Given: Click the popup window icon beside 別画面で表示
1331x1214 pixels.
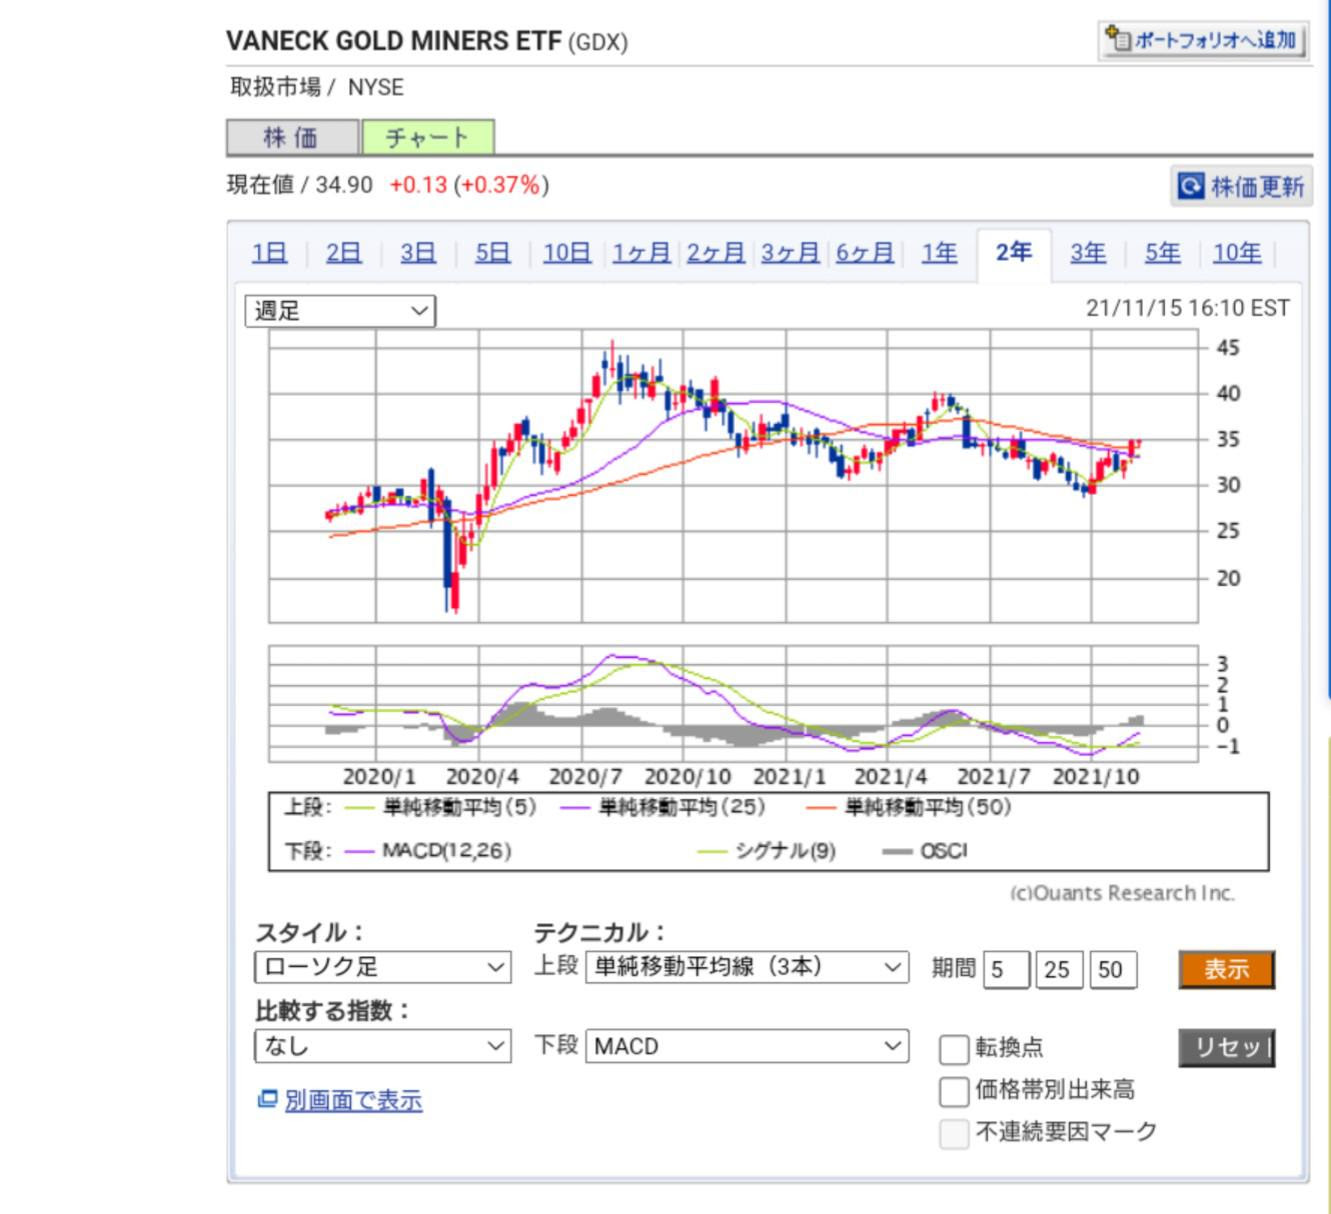Looking at the screenshot, I should 267,1099.
